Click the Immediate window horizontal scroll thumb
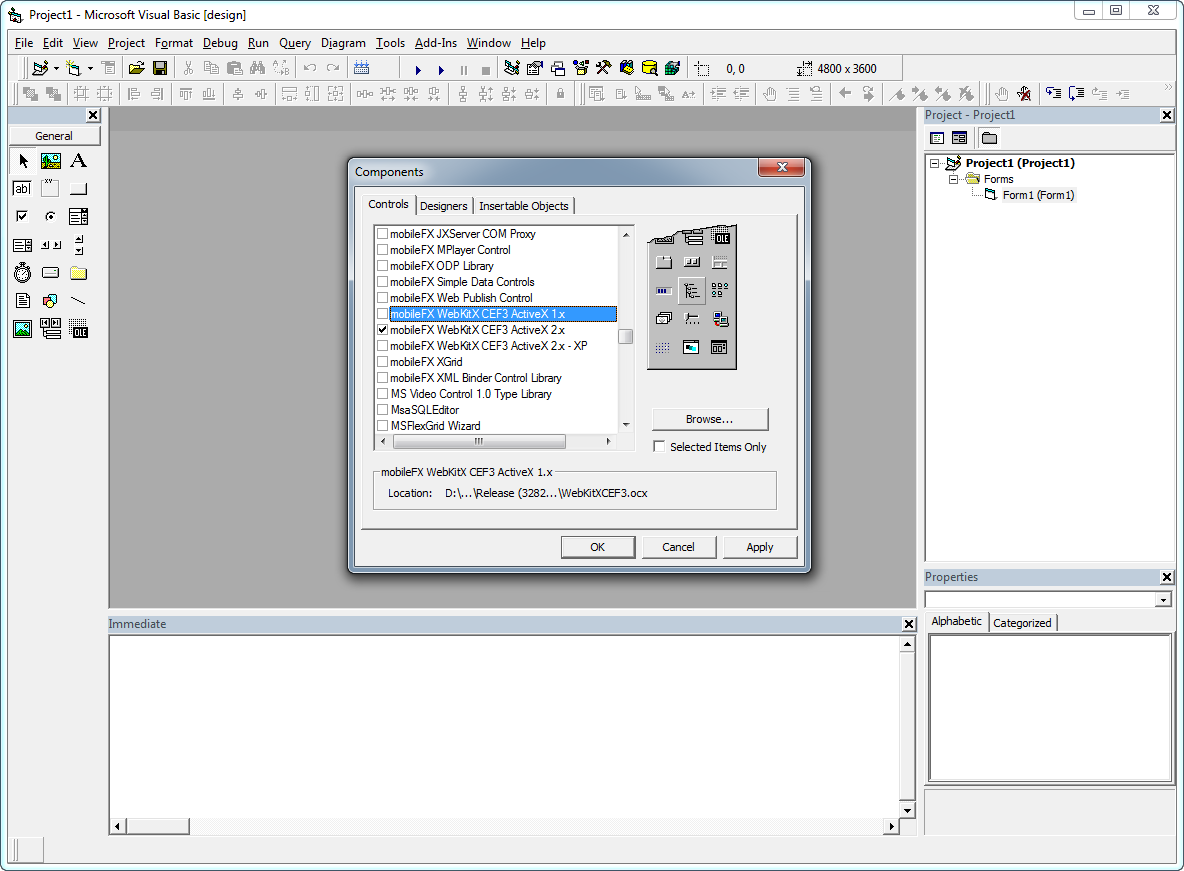 [157, 826]
